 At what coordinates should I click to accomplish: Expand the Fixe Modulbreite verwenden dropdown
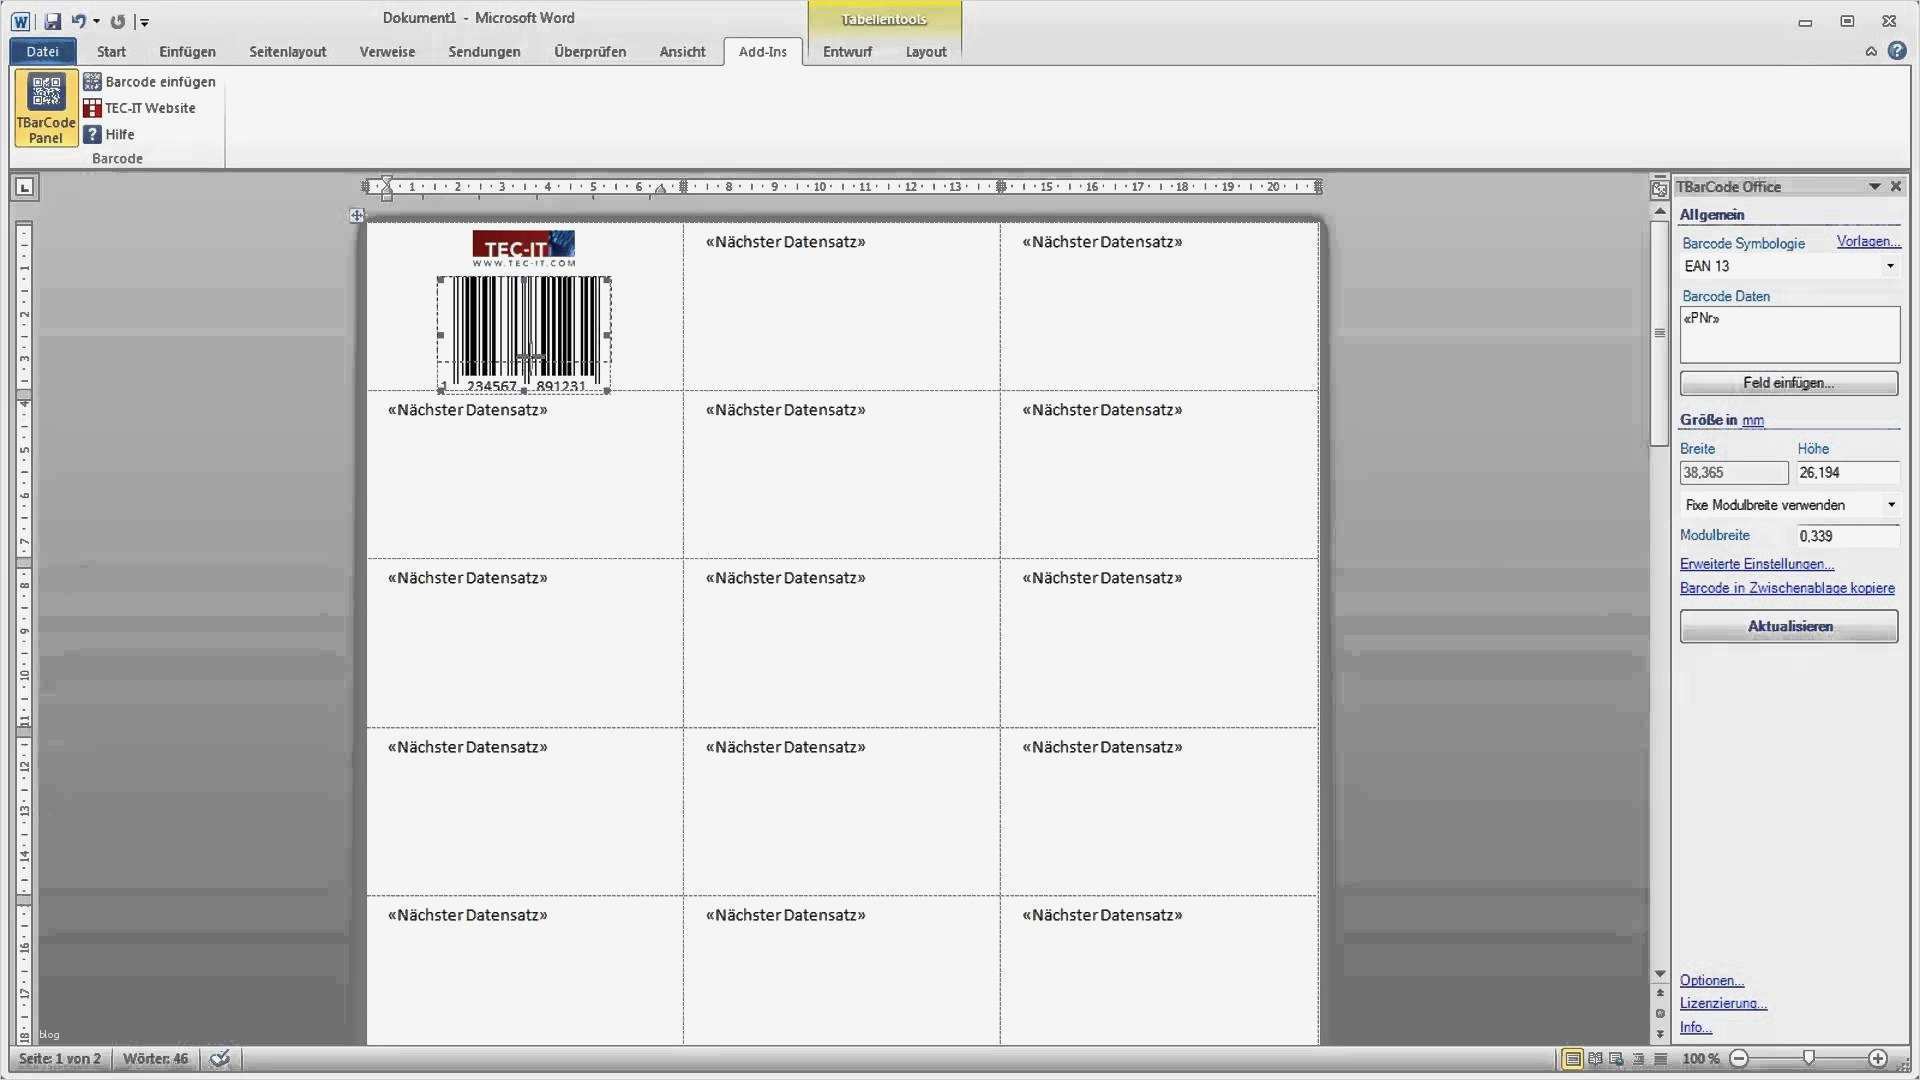click(x=1890, y=505)
